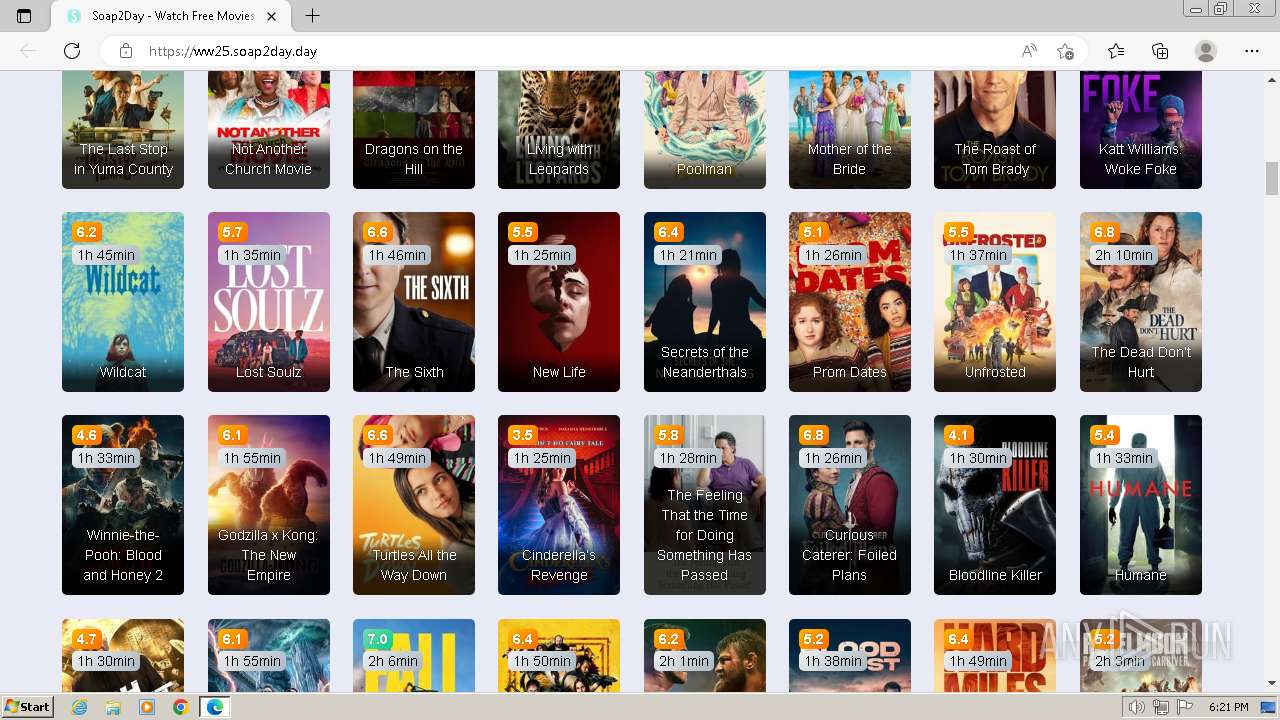Viewport: 1280px width, 720px height.
Task: Click the 7.0 rated 2h 6min poster
Action: 414,656
